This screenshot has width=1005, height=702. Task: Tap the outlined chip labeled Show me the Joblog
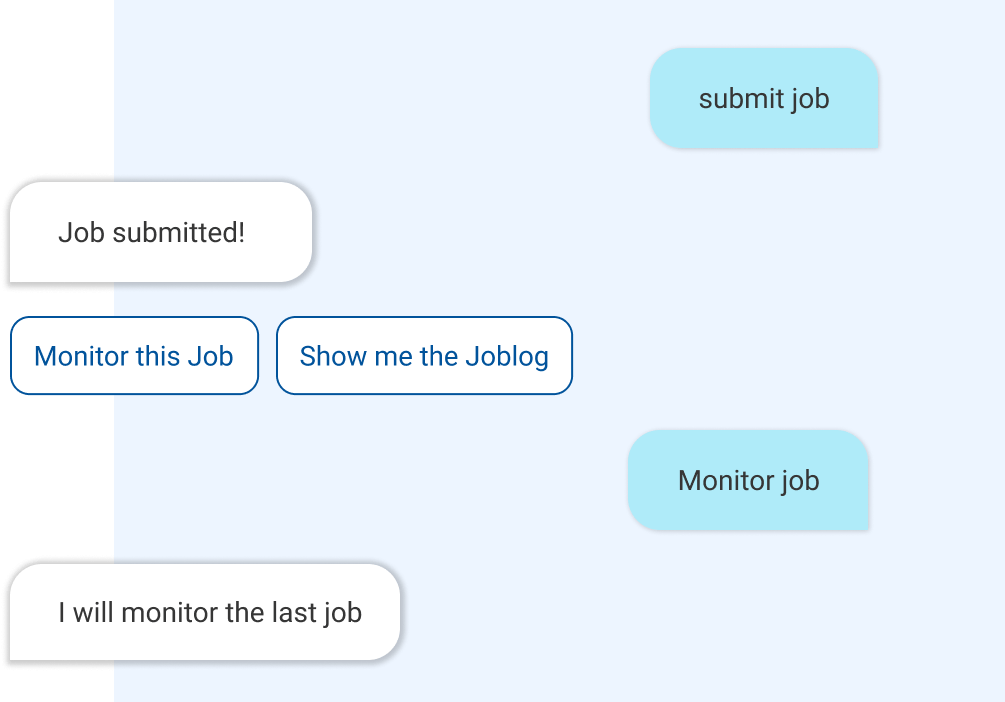point(424,356)
